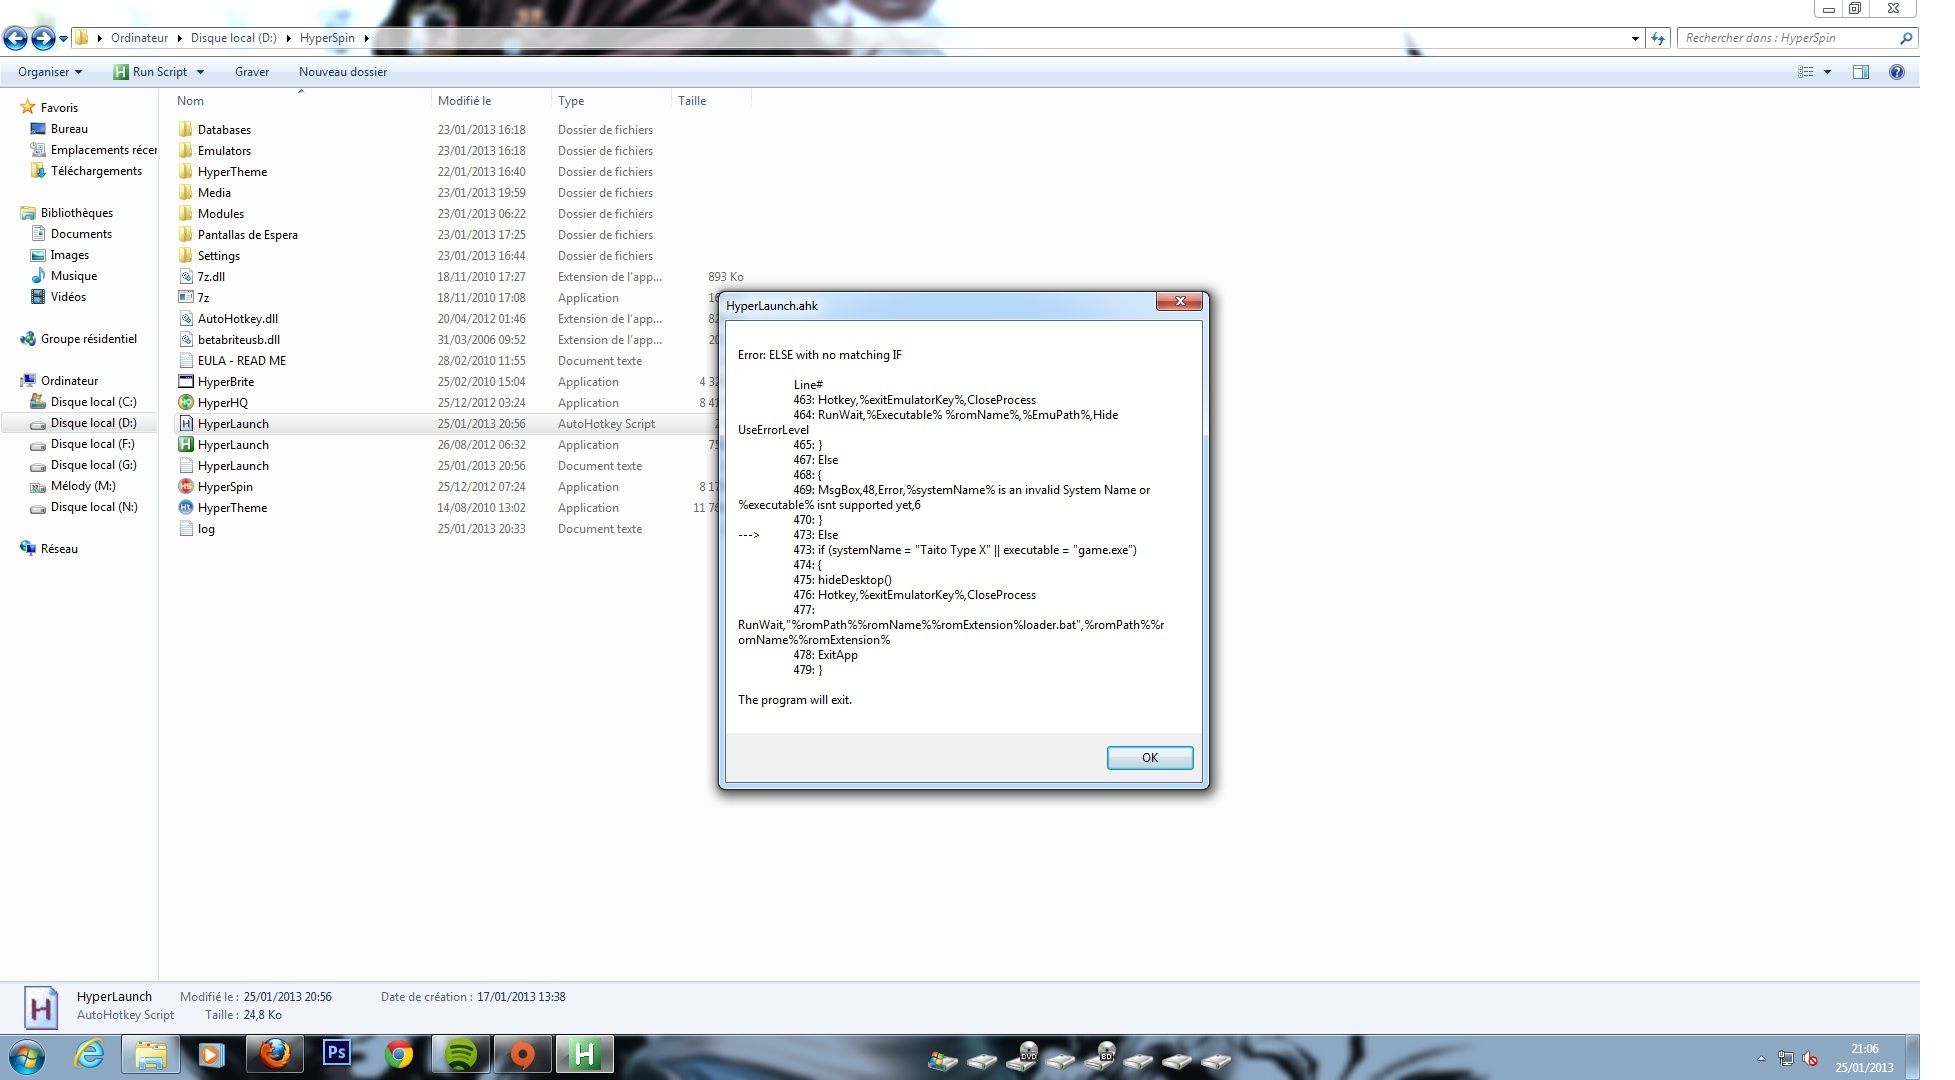The width and height of the screenshot is (1955, 1080).
Task: Switch to Spotify on the taskbar
Action: [x=460, y=1054]
